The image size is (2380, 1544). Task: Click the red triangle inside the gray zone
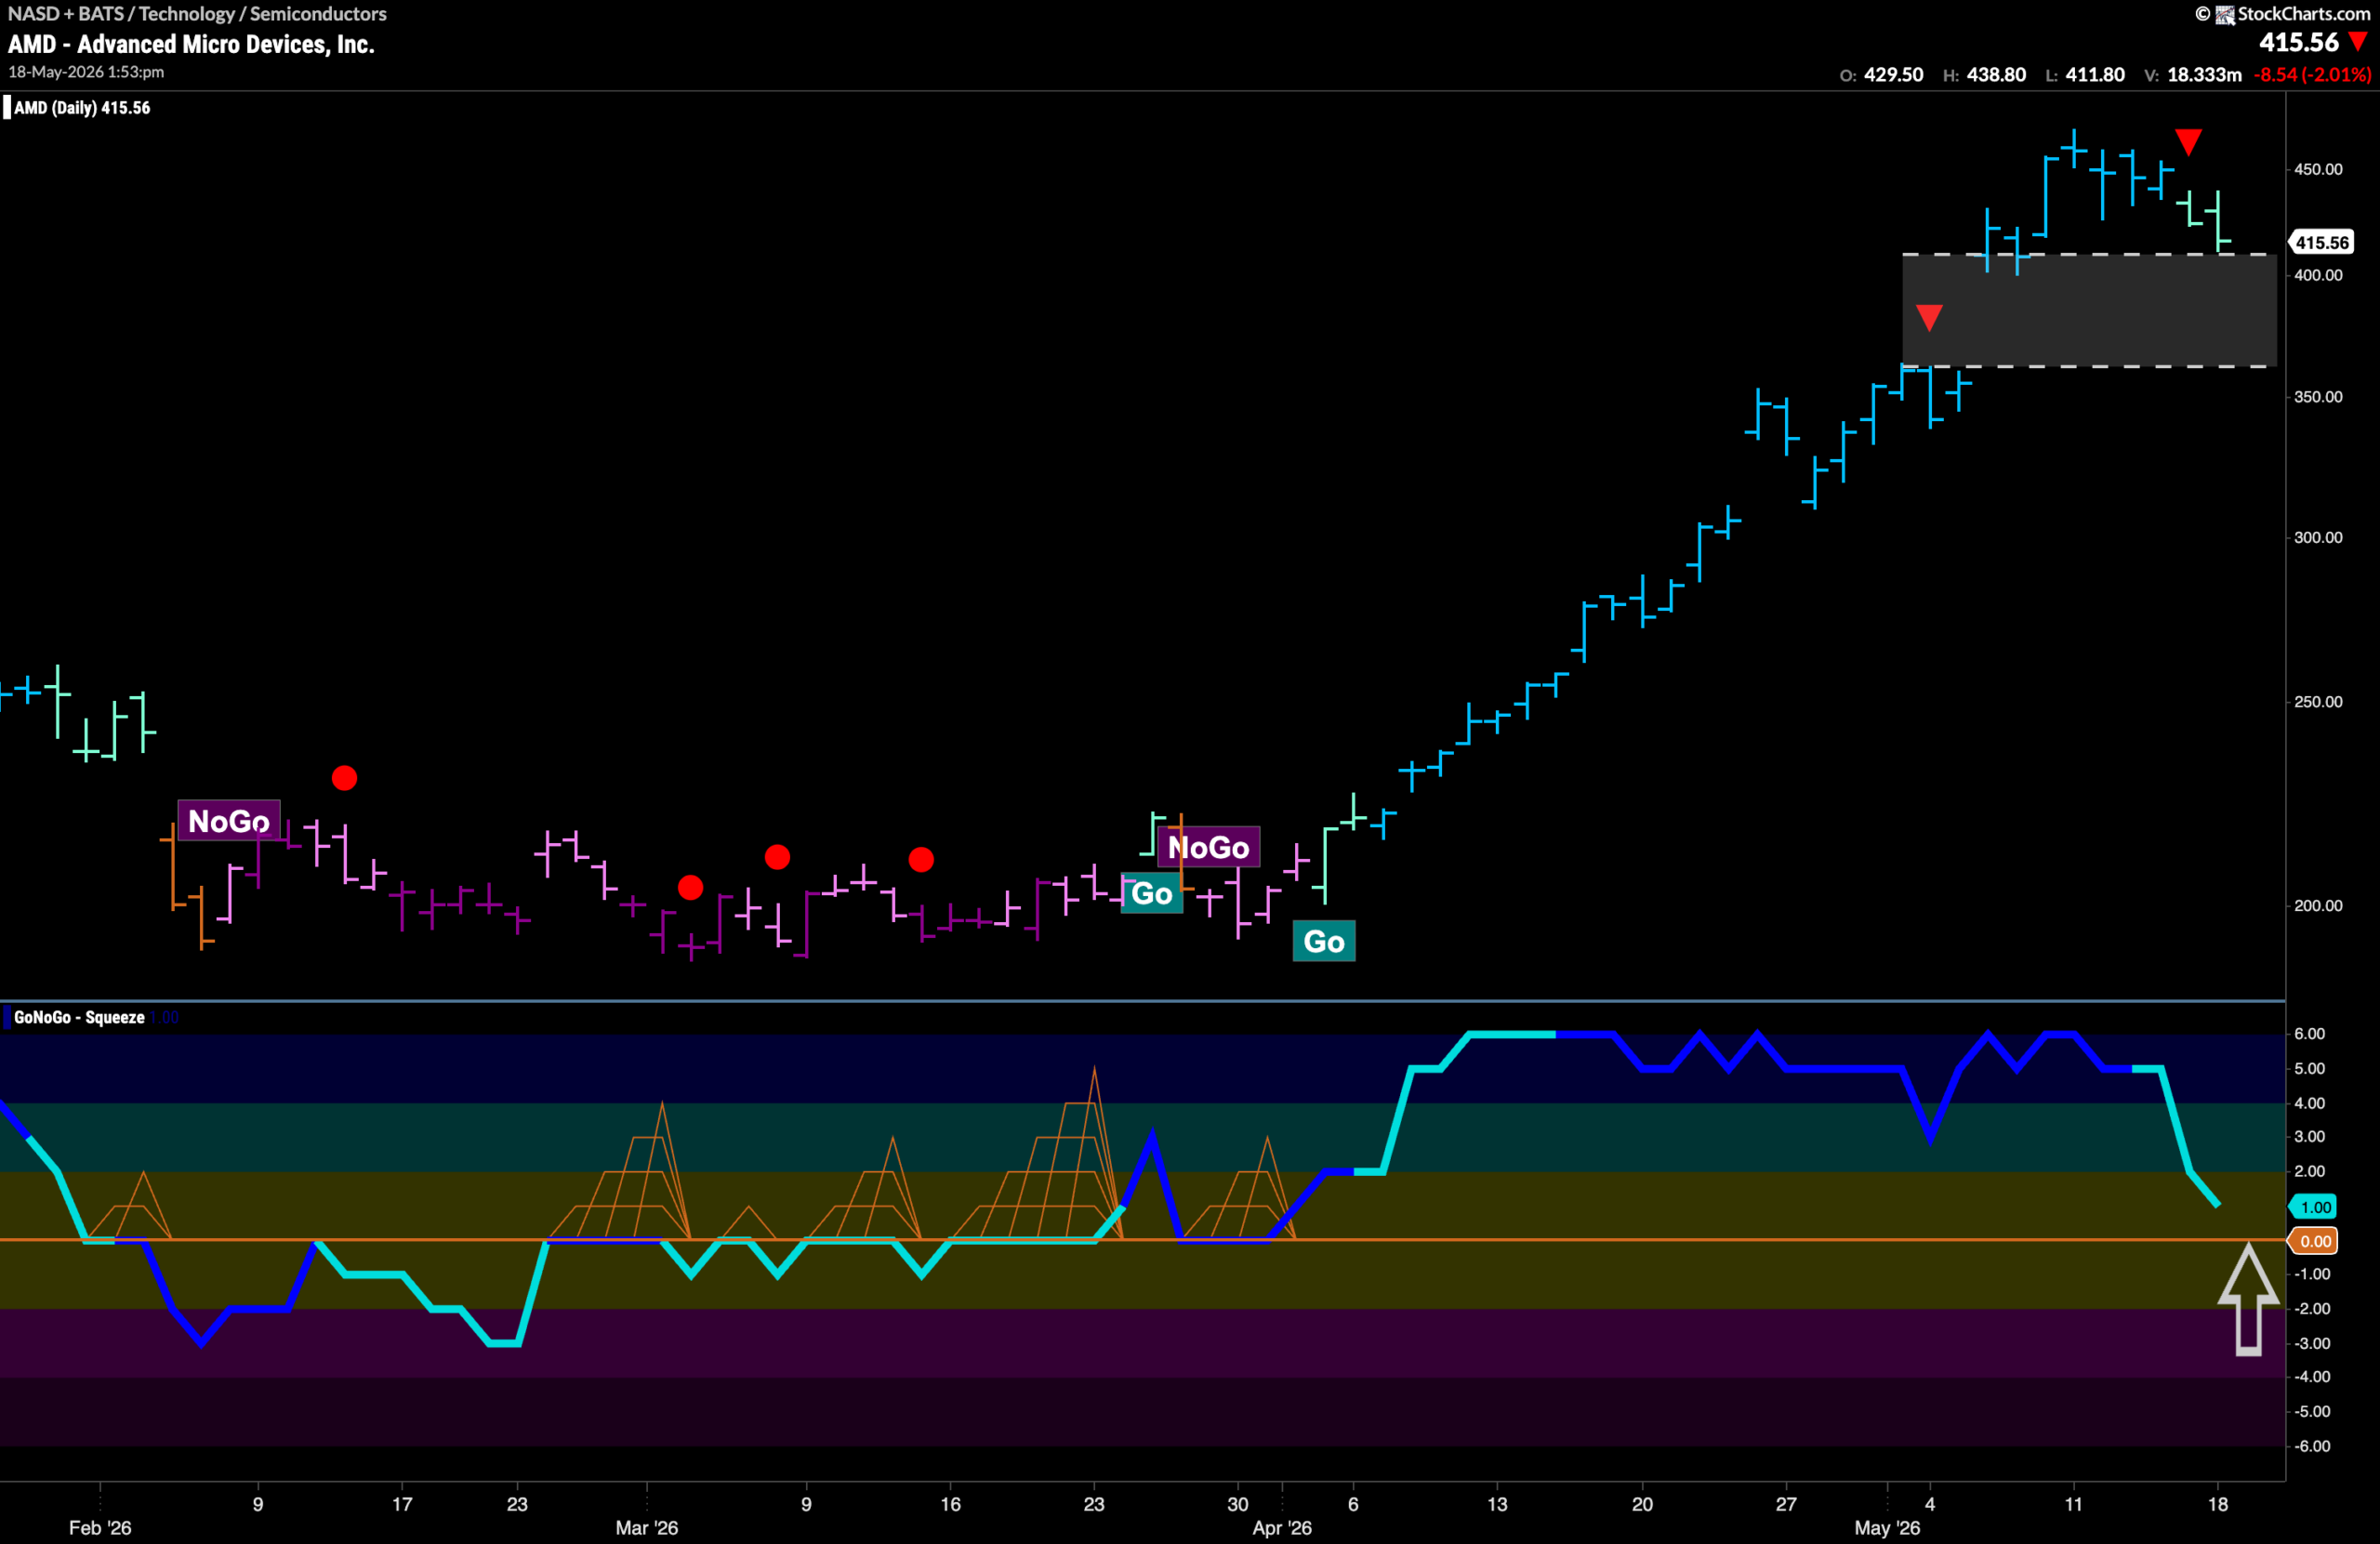tap(1929, 318)
